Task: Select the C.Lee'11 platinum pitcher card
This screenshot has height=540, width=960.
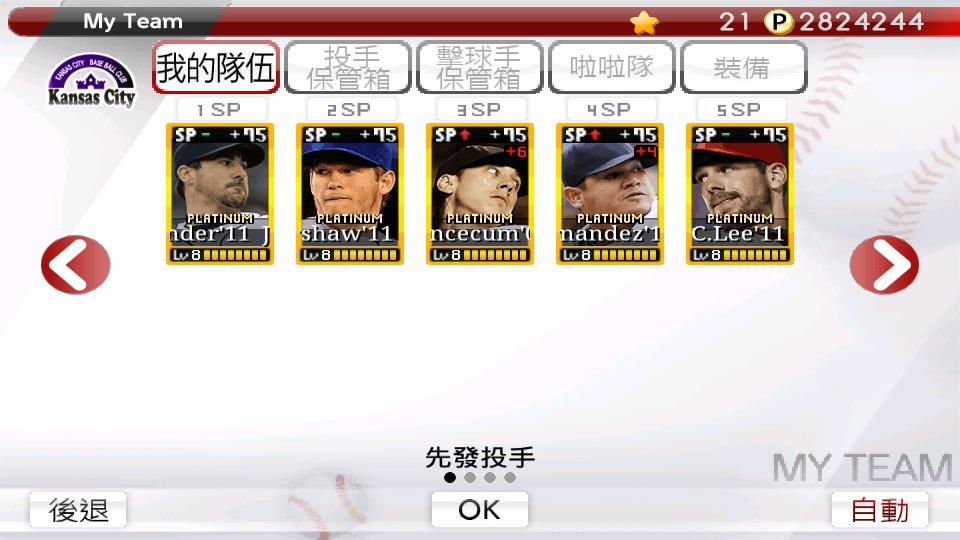Action: coord(740,194)
